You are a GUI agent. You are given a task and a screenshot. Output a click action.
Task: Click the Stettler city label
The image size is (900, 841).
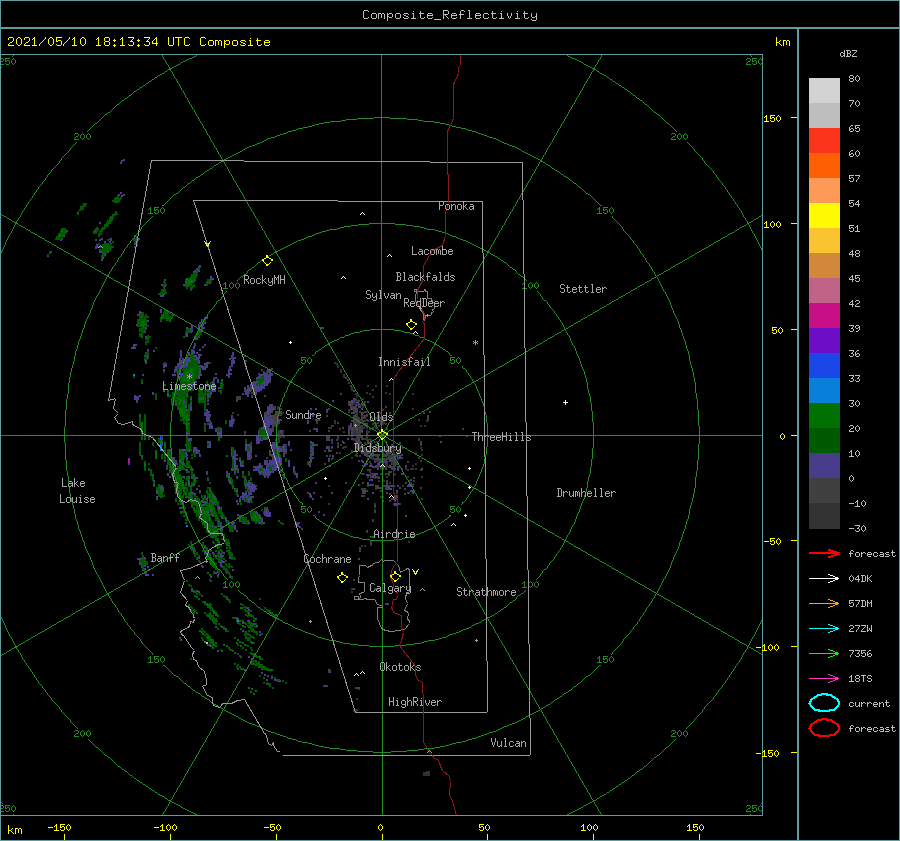[583, 289]
